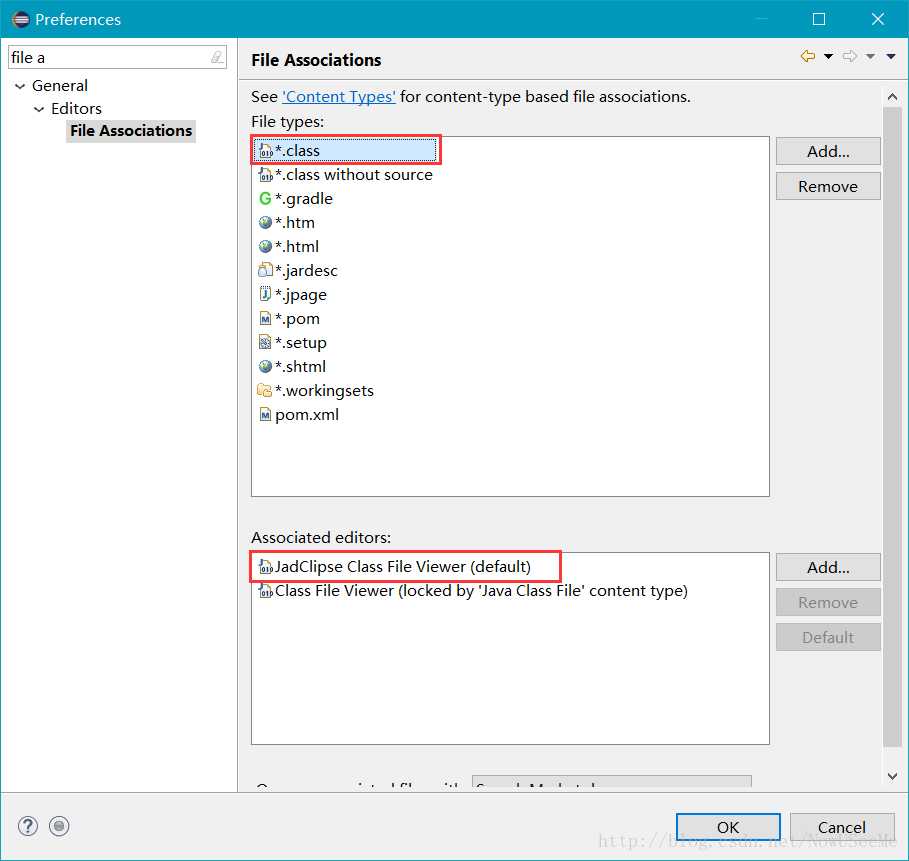Image resolution: width=909 pixels, height=861 pixels.
Task: Click the locked Class File Viewer icon
Action: (266, 591)
